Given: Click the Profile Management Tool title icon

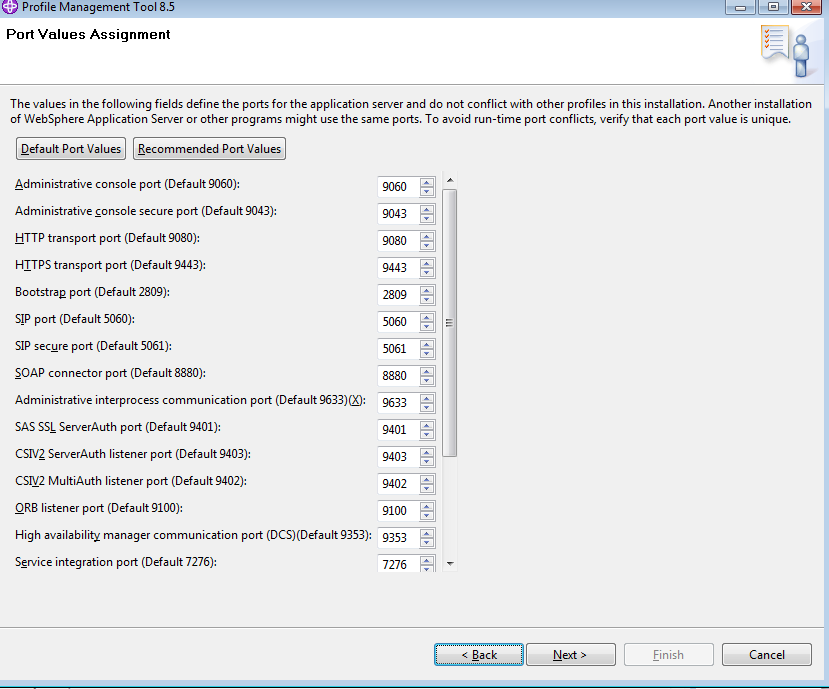Looking at the screenshot, I should click(10, 7).
